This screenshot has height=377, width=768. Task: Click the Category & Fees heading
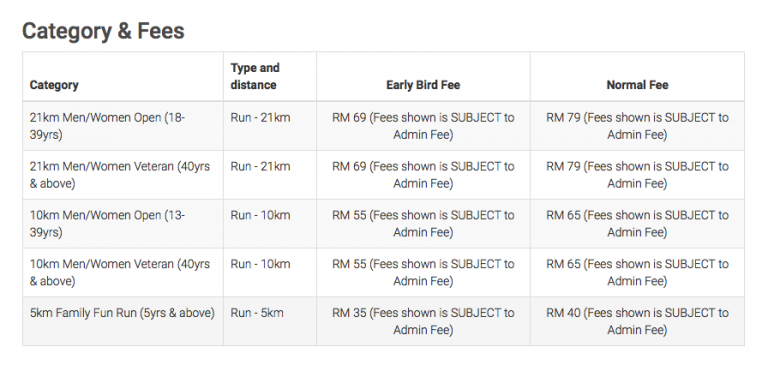pos(103,31)
